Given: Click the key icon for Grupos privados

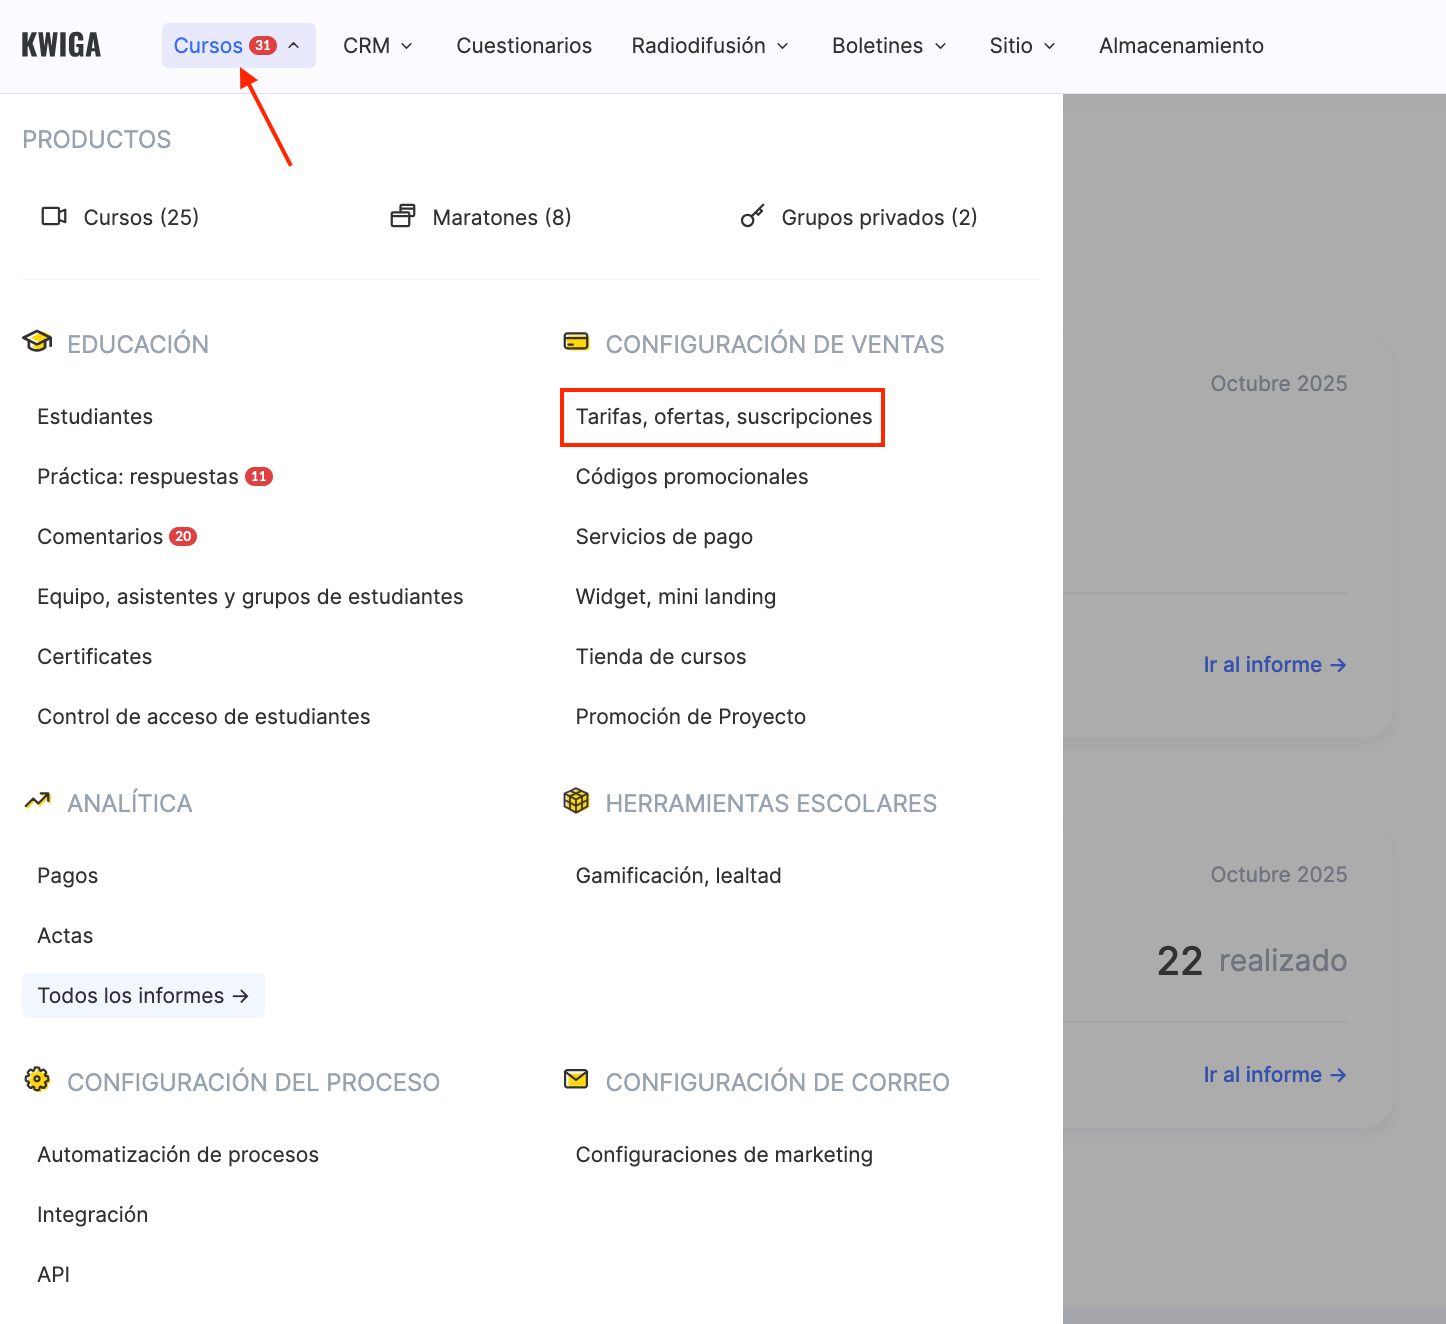Looking at the screenshot, I should pos(752,217).
